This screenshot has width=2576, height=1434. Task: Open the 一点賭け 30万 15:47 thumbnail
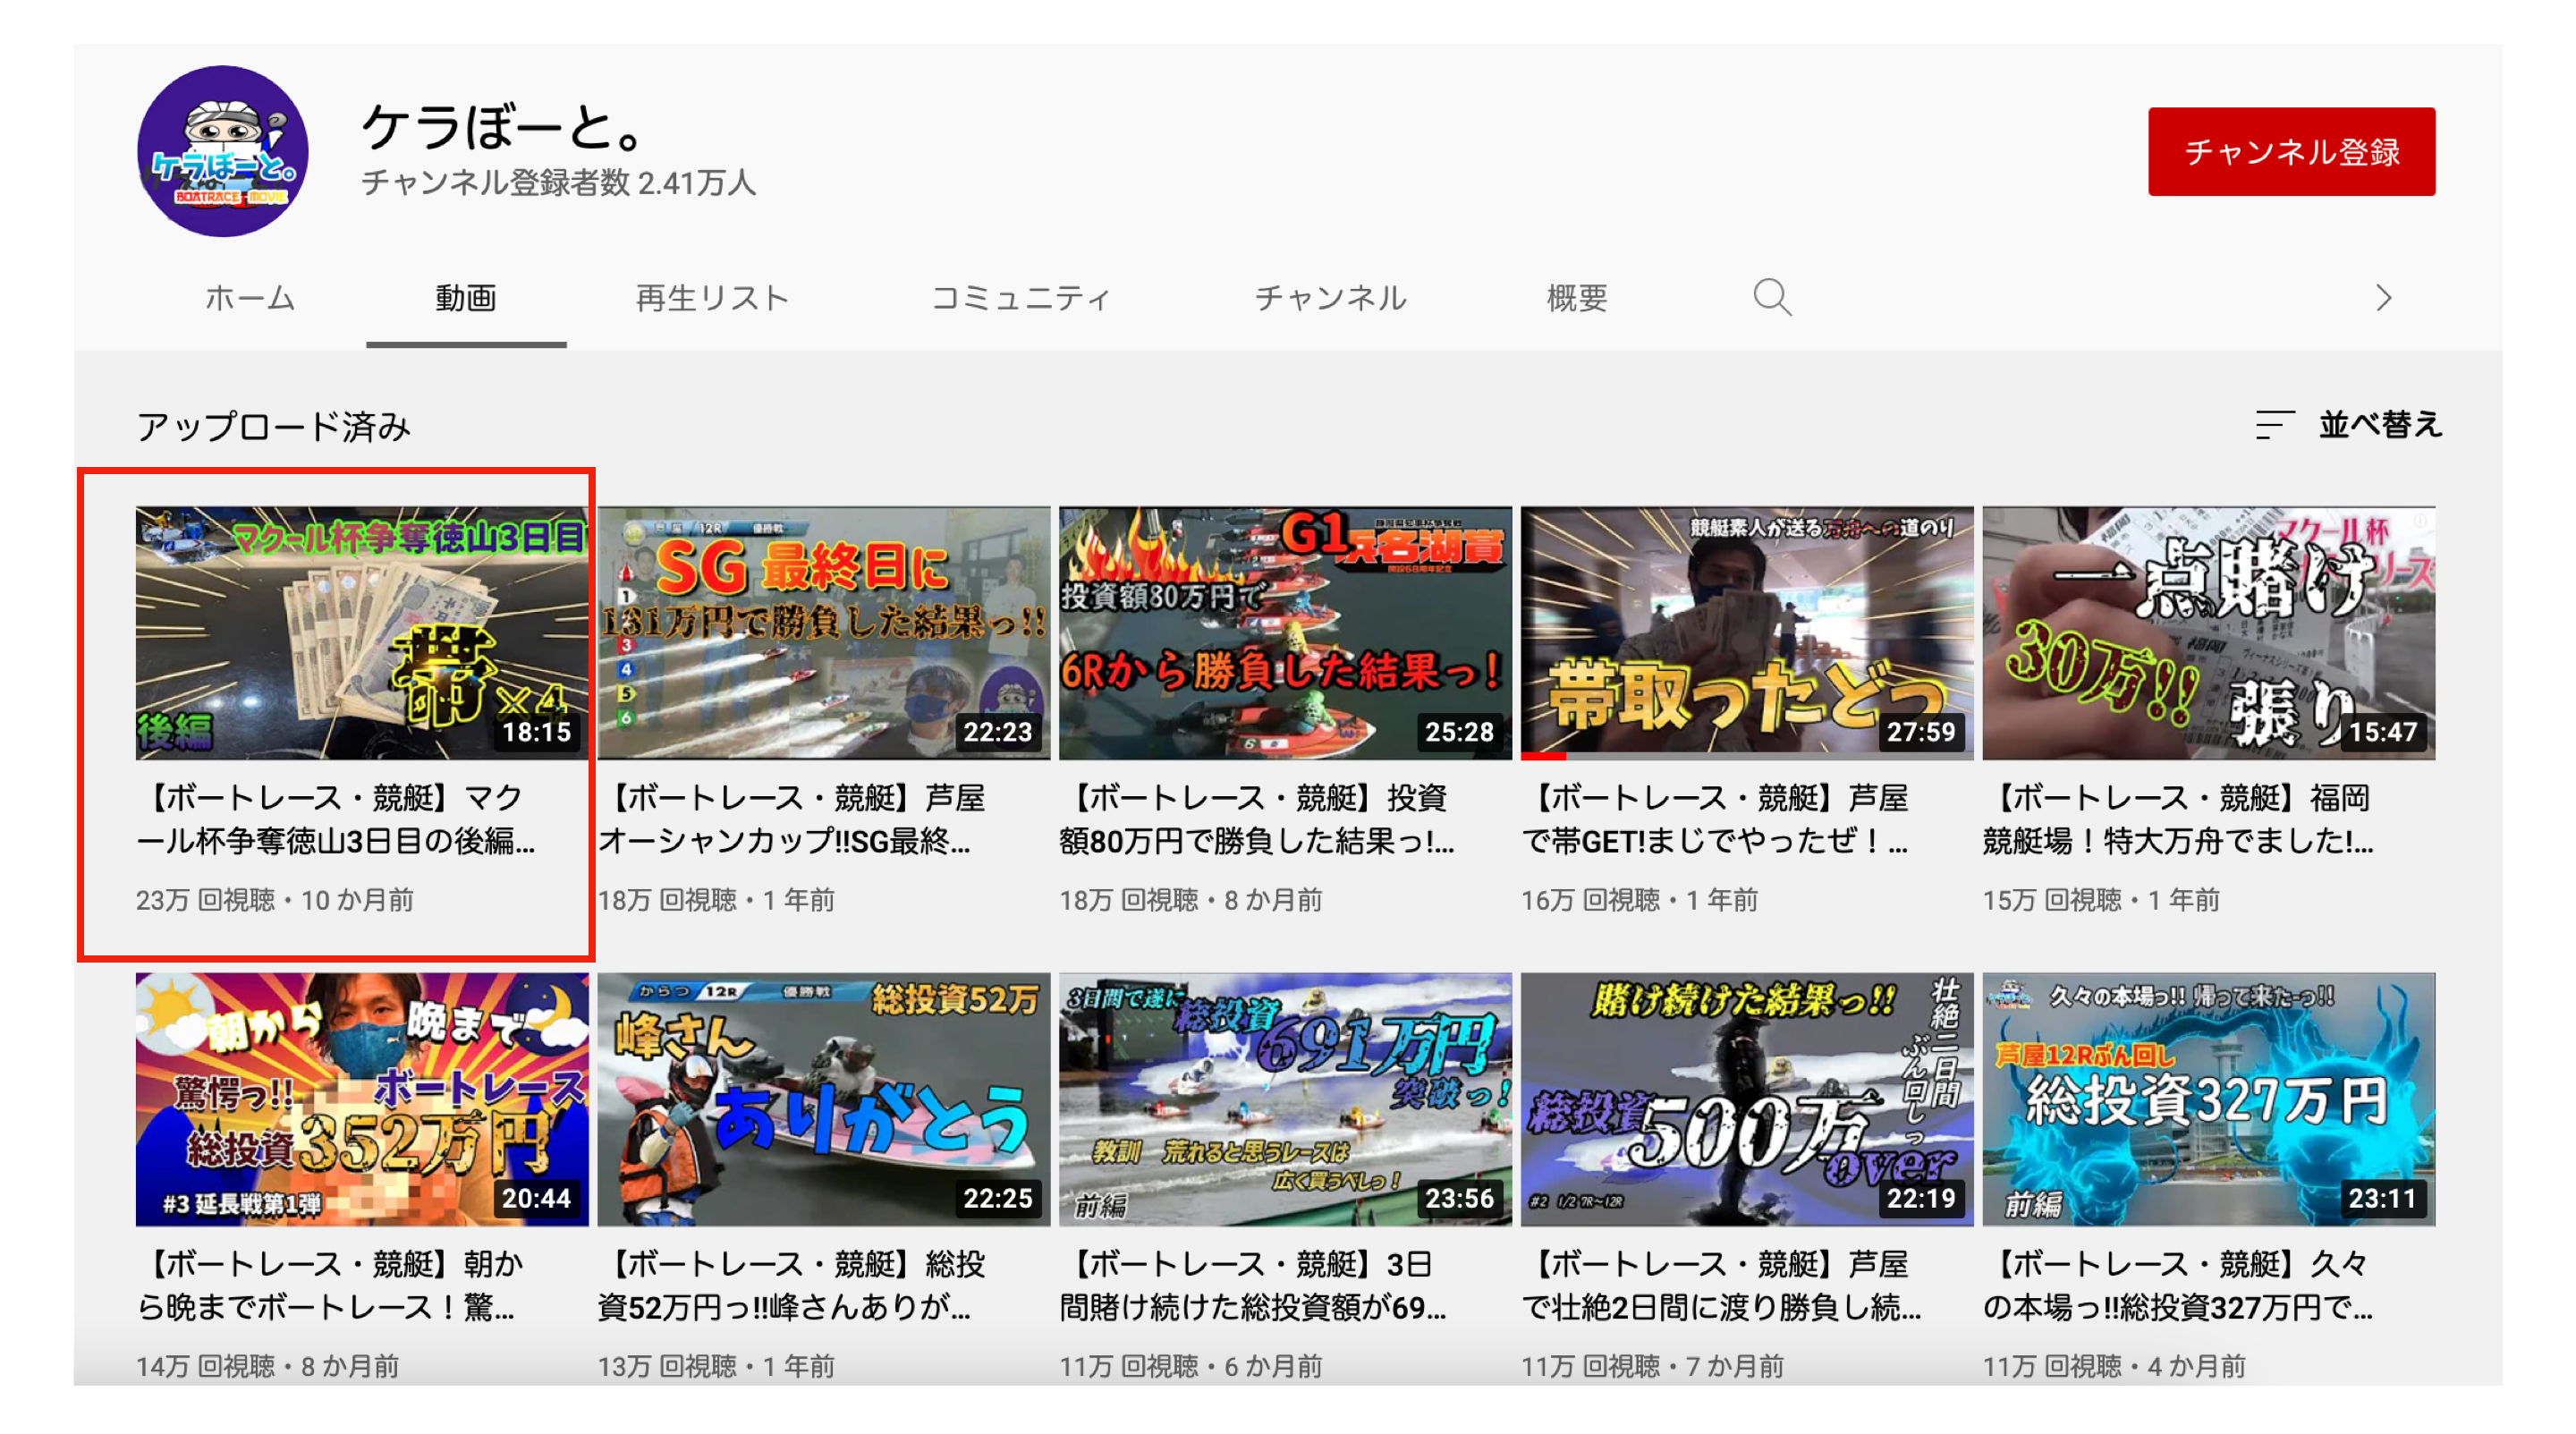pyautogui.click(x=2208, y=632)
